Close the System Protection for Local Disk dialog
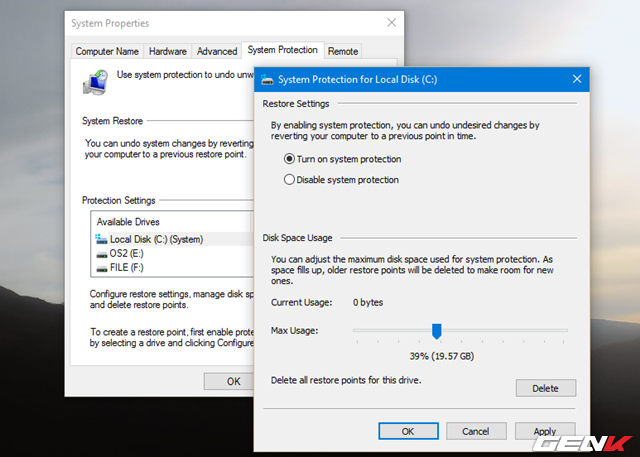Viewport: 640px width, 457px height. click(x=576, y=79)
